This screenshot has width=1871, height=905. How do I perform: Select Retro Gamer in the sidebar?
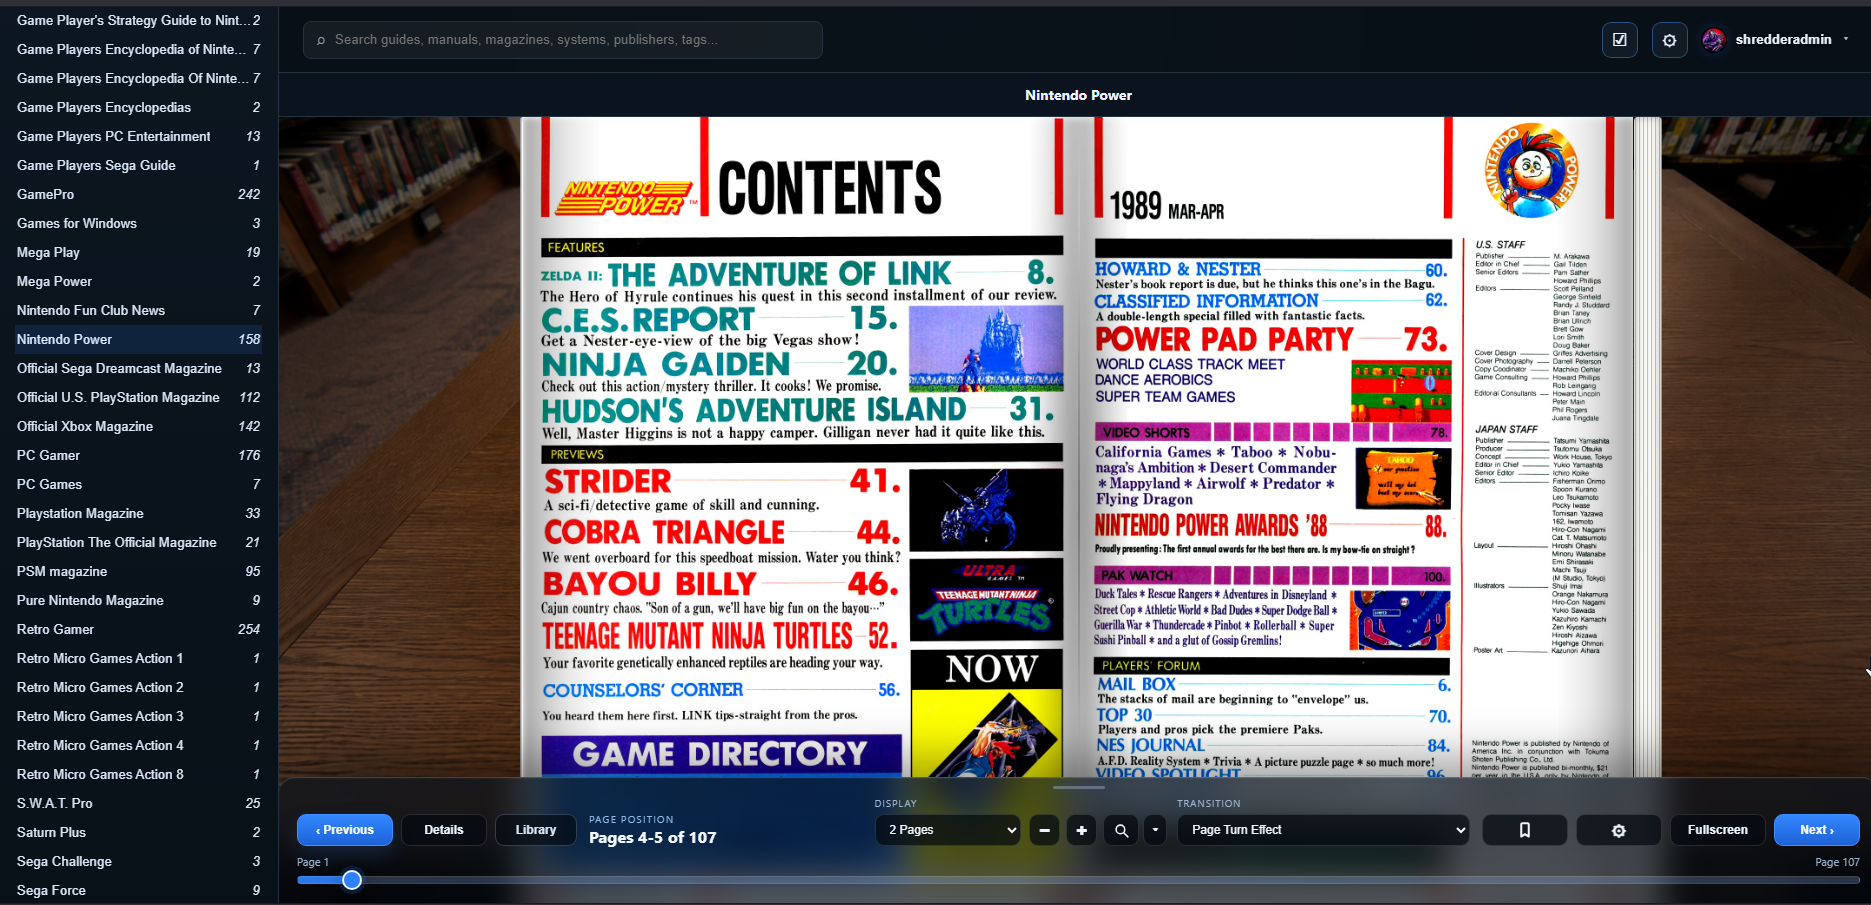(x=139, y=629)
